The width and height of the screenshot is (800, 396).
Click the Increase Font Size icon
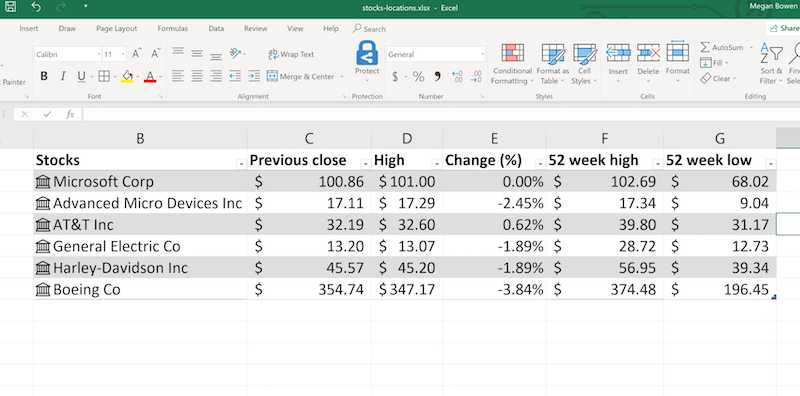pos(137,54)
